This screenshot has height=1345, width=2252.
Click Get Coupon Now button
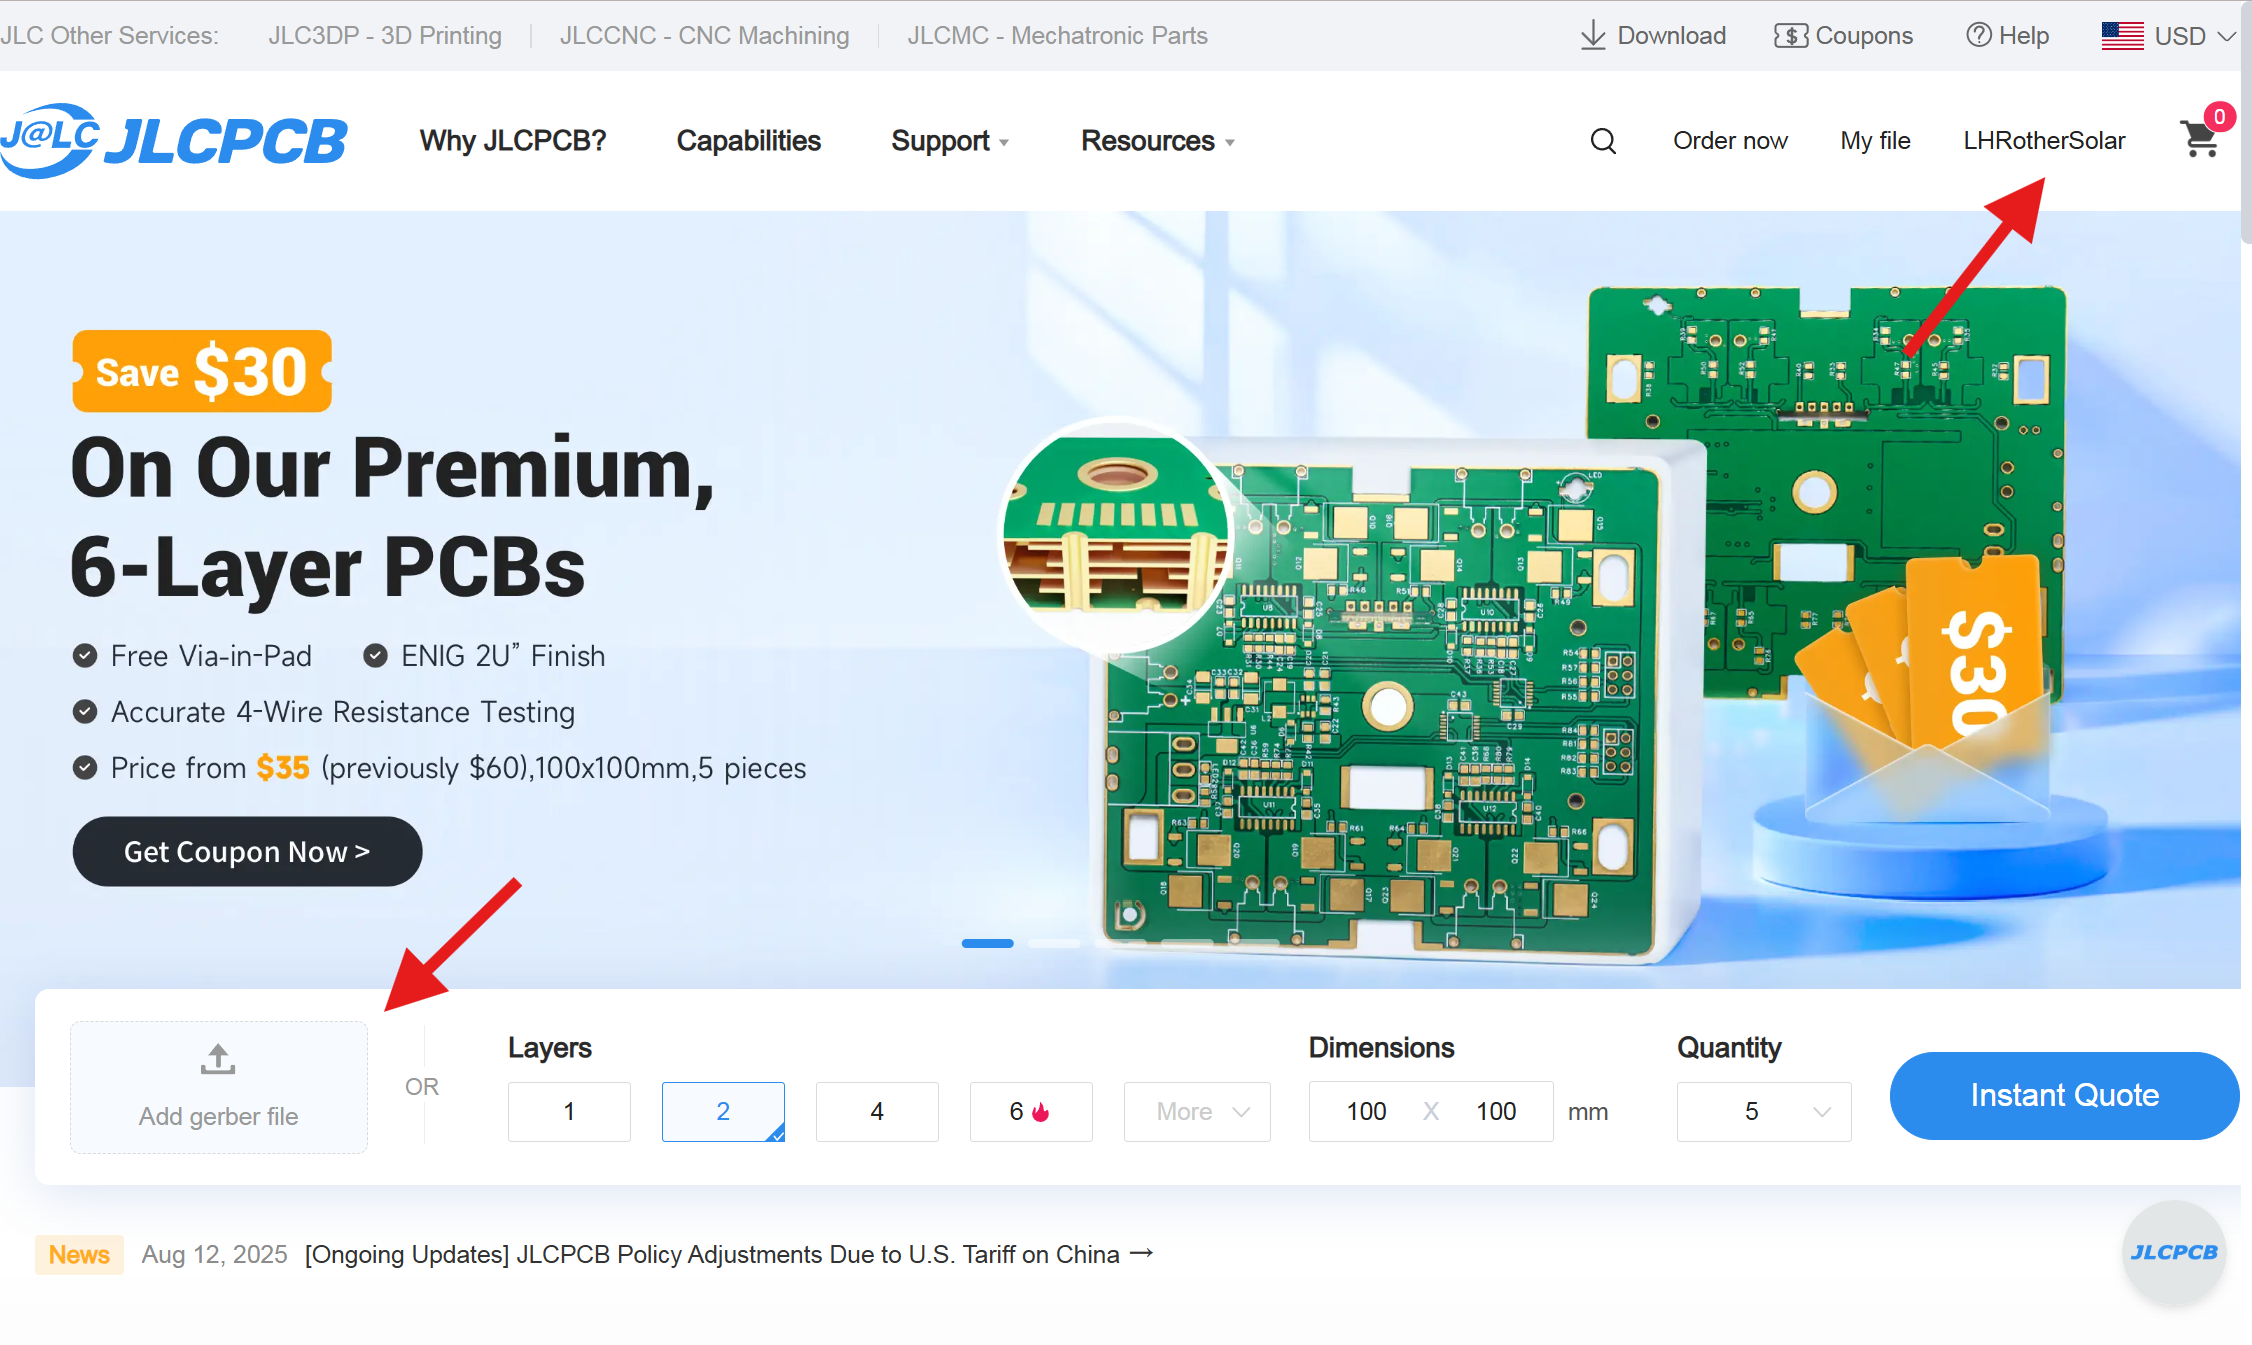[246, 851]
